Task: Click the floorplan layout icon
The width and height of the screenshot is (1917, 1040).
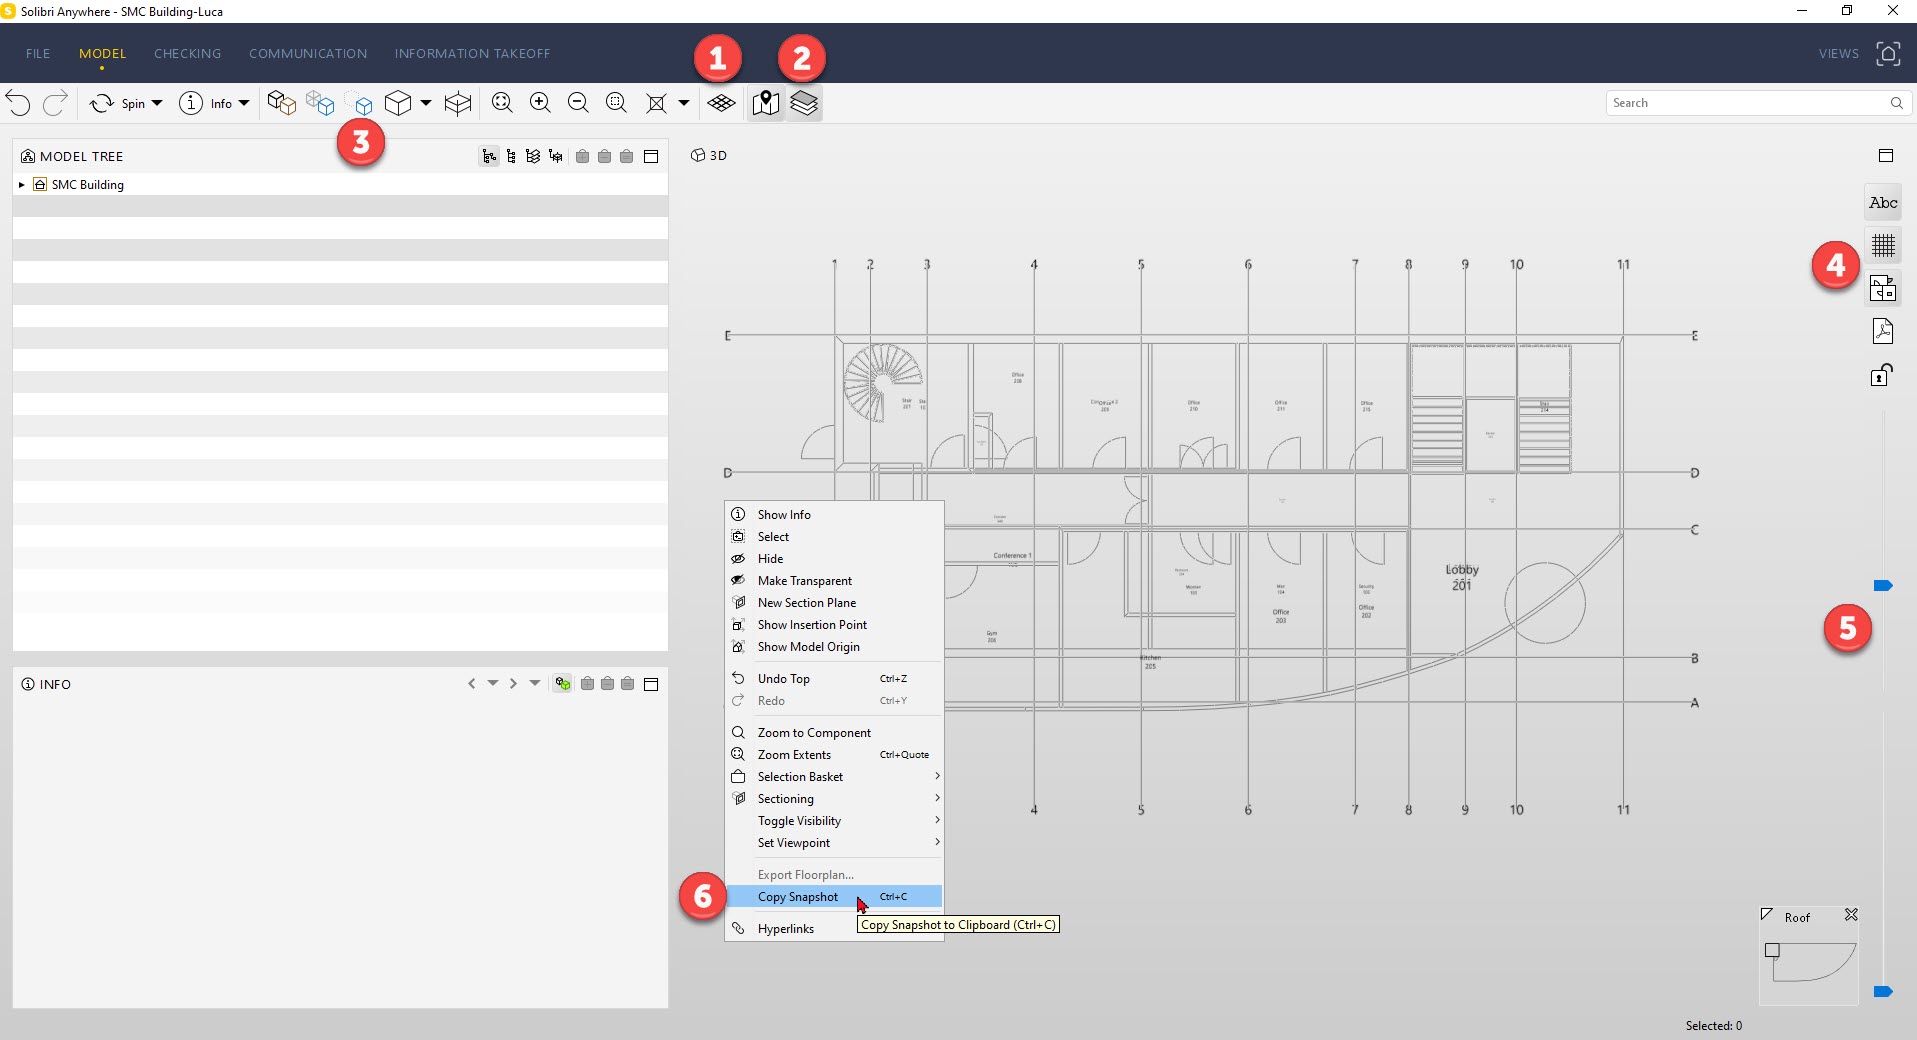Action: pos(1883,289)
